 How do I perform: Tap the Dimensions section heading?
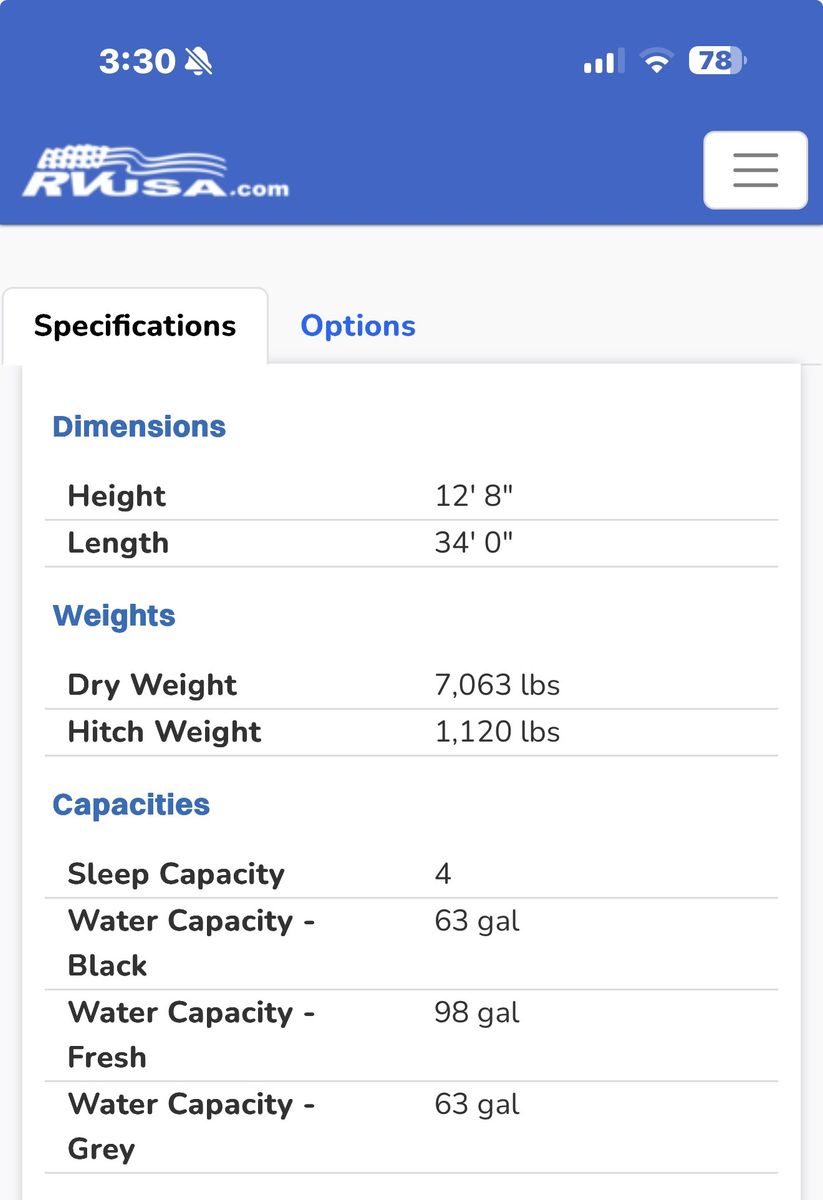click(139, 426)
